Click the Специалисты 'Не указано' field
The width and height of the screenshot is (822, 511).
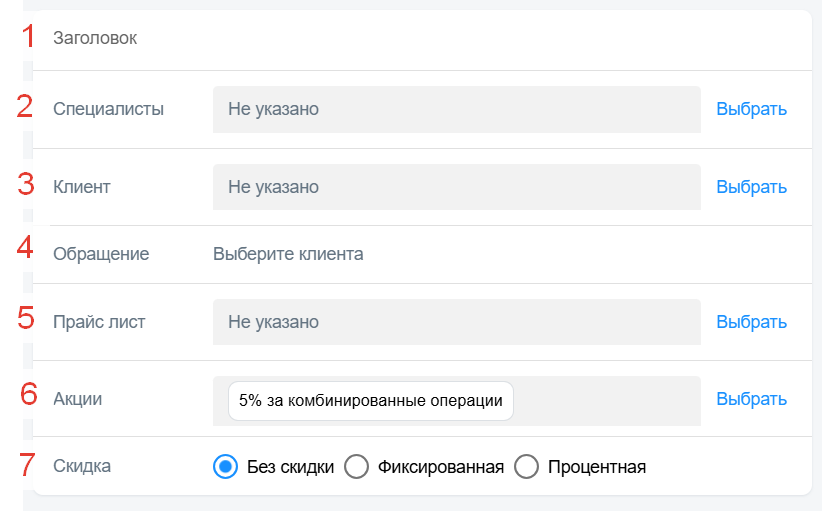coord(457,110)
